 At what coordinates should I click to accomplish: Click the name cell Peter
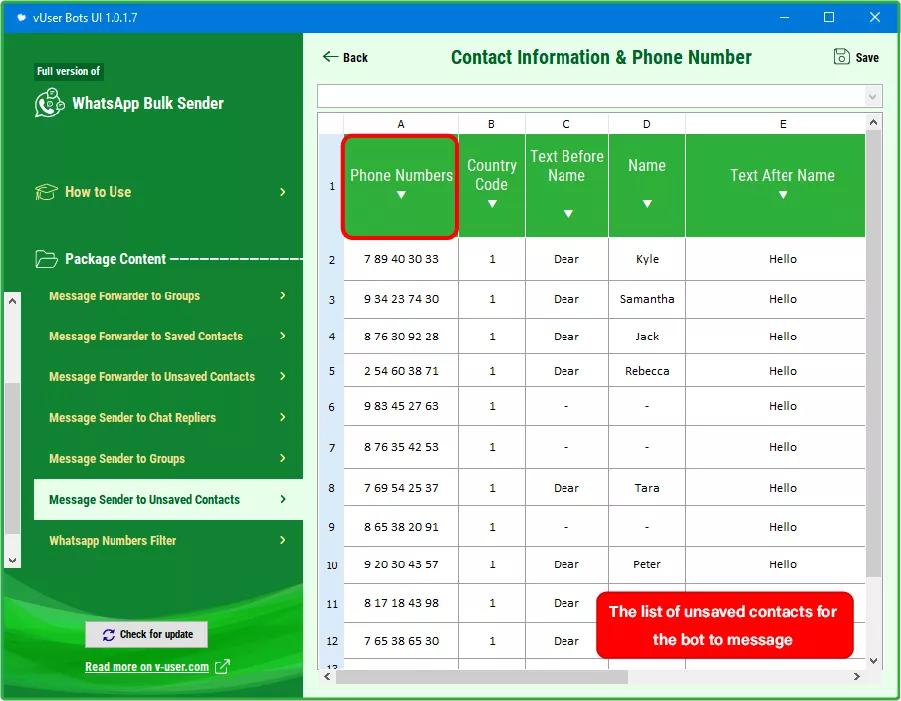point(647,564)
